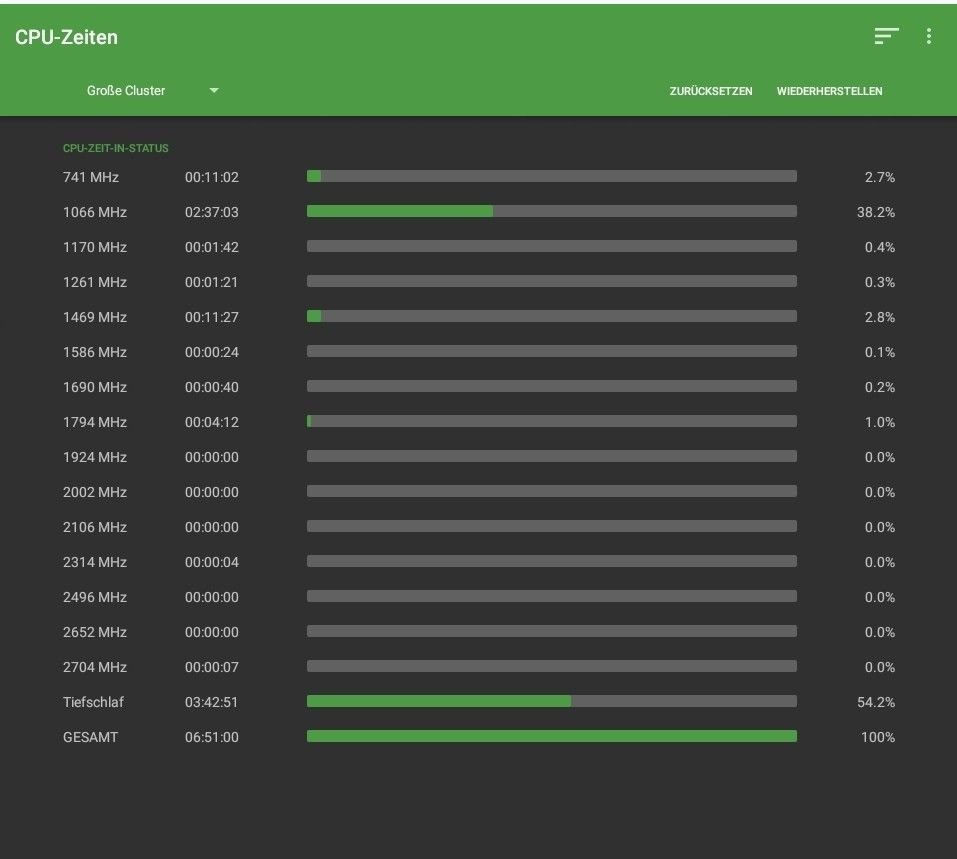Click the 2704 MHz progress bar
Image resolution: width=957 pixels, height=859 pixels.
[552, 666]
